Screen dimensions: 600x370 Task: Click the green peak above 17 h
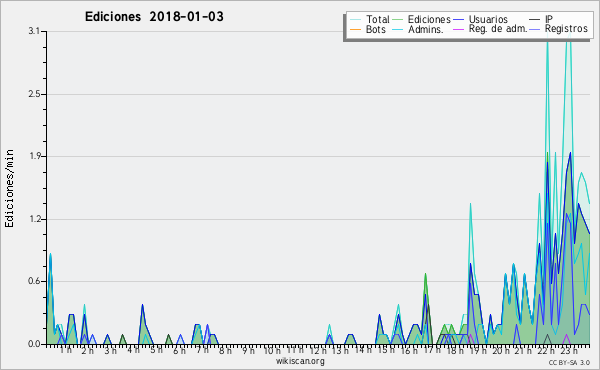click(x=425, y=274)
